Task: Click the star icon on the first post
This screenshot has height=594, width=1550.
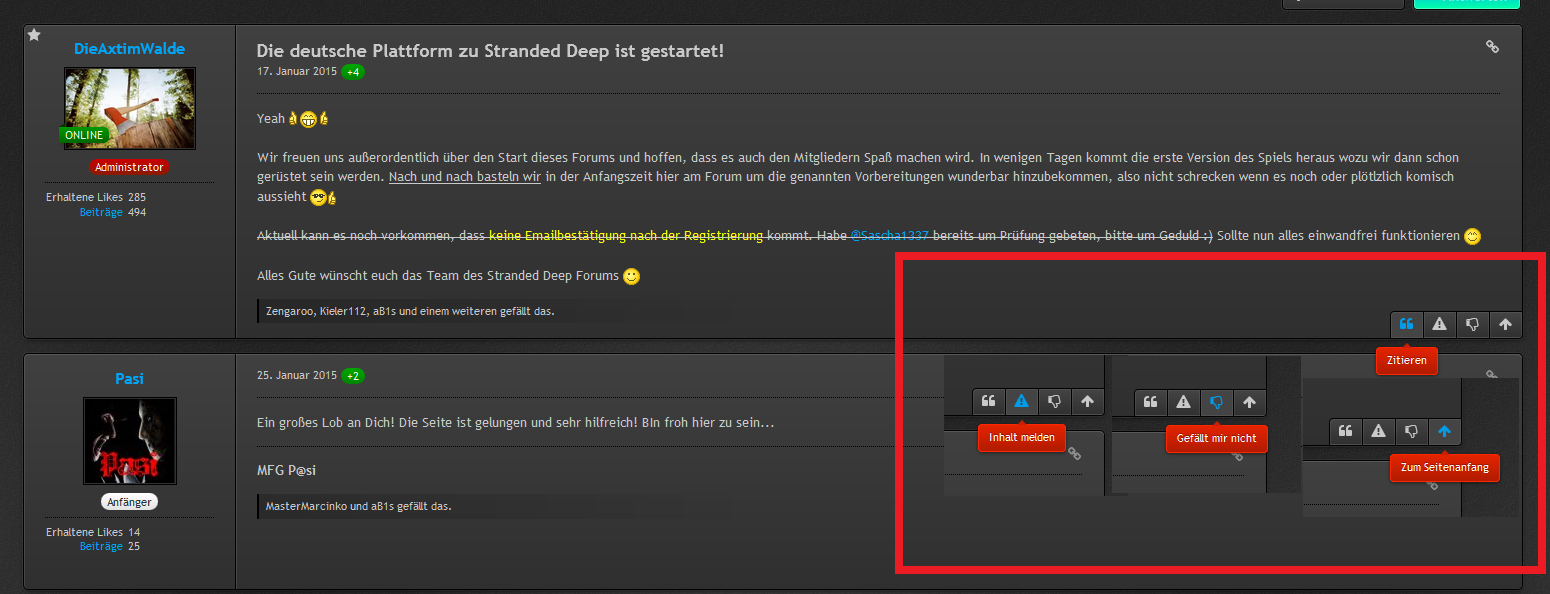Action: pos(34,35)
